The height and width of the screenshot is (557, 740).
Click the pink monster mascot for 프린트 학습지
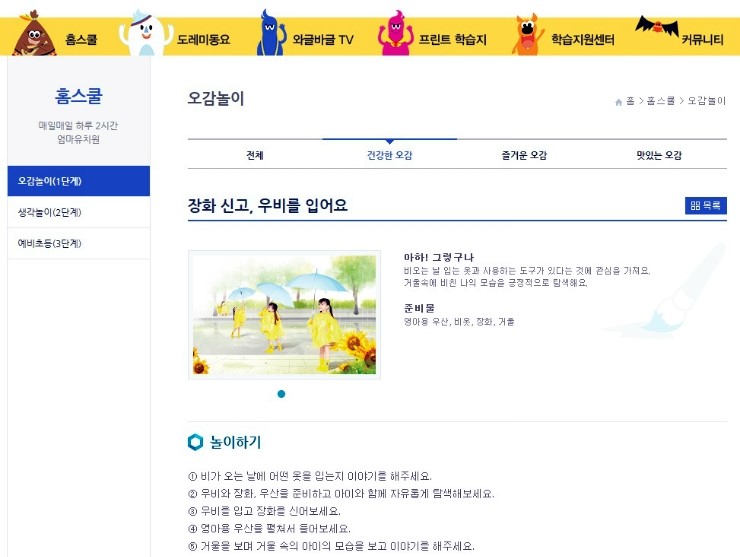tap(395, 33)
